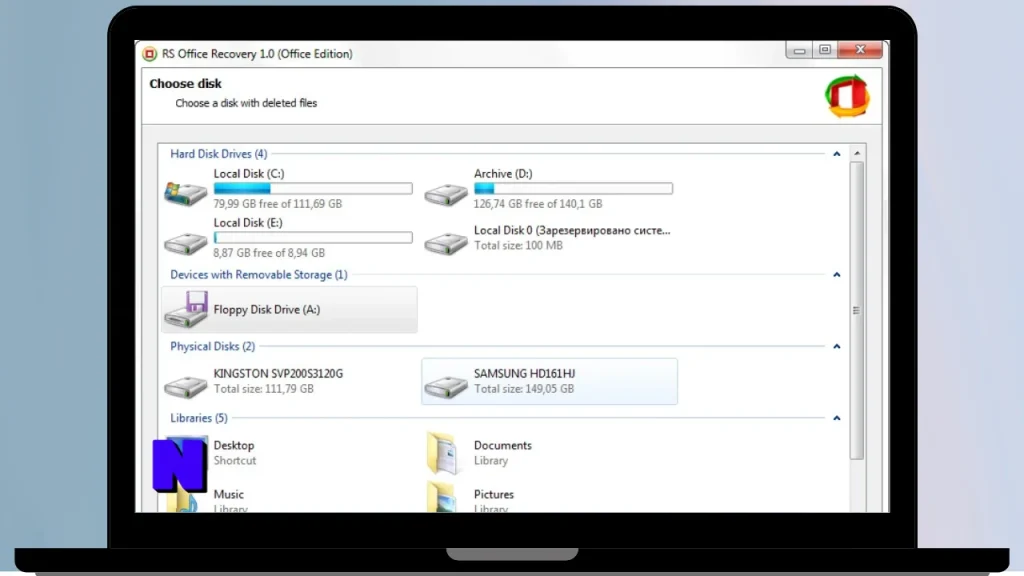Collapse Devices with Removable Storage group
The width and height of the screenshot is (1024, 576).
click(837, 275)
